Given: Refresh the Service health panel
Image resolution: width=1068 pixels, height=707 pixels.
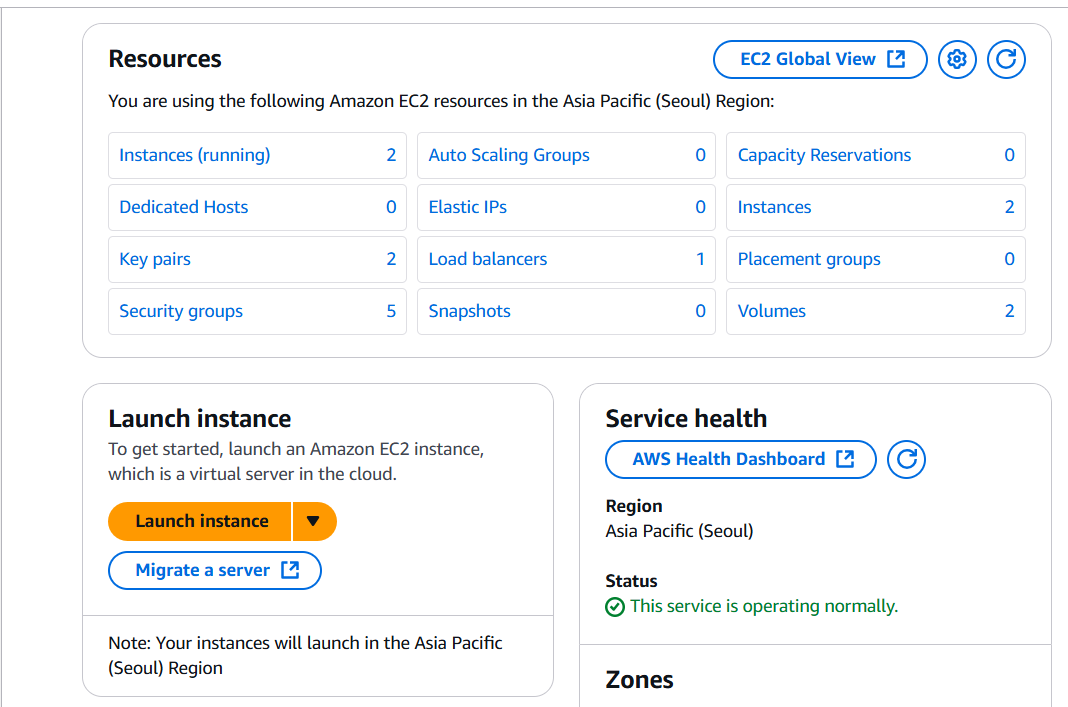Looking at the screenshot, I should click(907, 460).
